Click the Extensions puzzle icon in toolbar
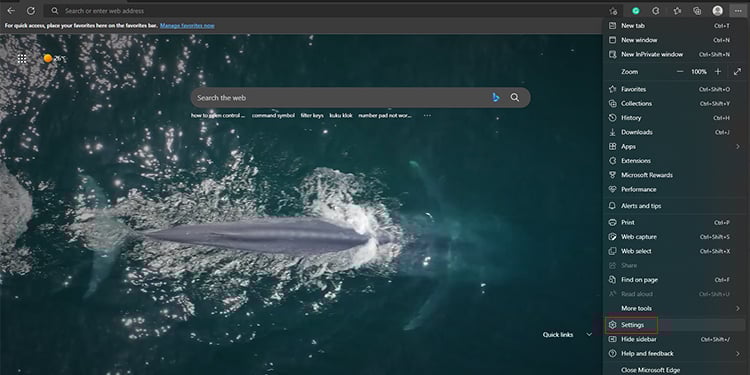The width and height of the screenshot is (750, 375). pyautogui.click(x=656, y=11)
